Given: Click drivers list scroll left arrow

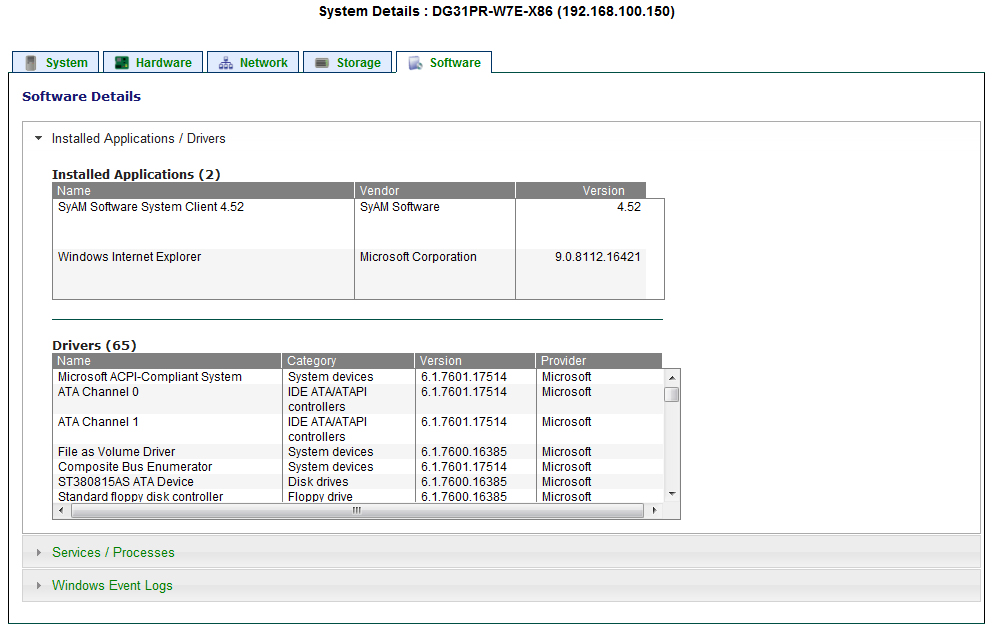Looking at the screenshot, I should [61, 510].
